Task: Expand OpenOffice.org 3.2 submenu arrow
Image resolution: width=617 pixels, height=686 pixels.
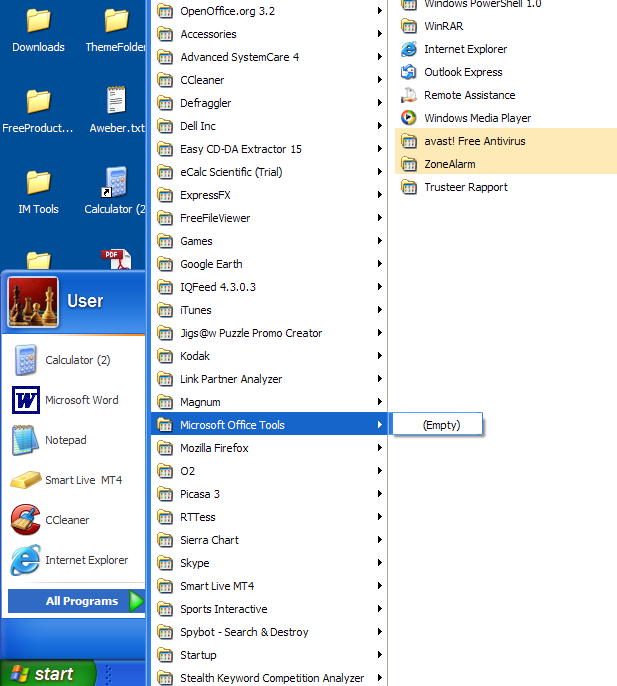Action: click(380, 11)
